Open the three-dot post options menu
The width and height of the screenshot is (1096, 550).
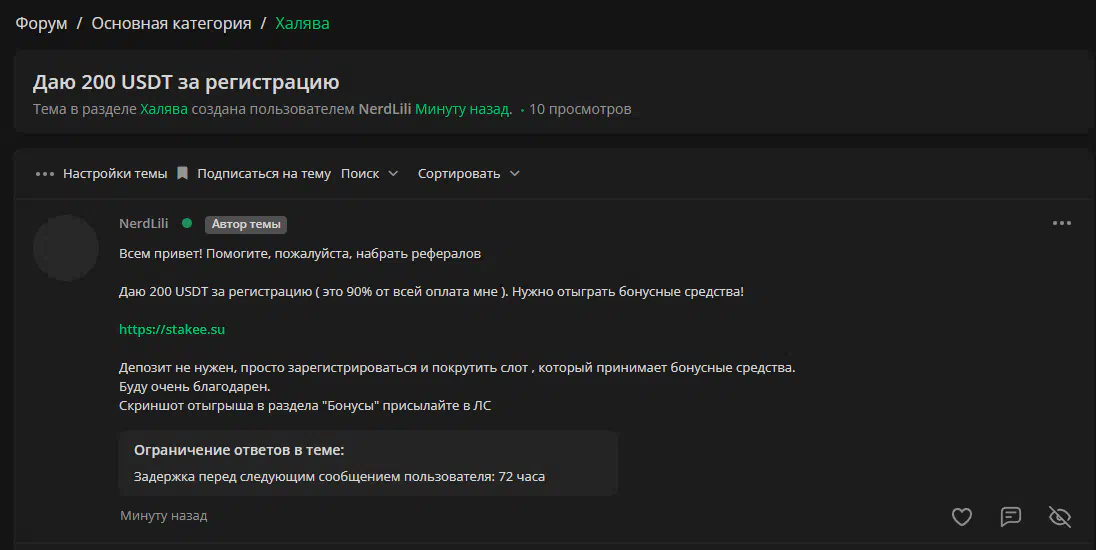click(x=1062, y=223)
